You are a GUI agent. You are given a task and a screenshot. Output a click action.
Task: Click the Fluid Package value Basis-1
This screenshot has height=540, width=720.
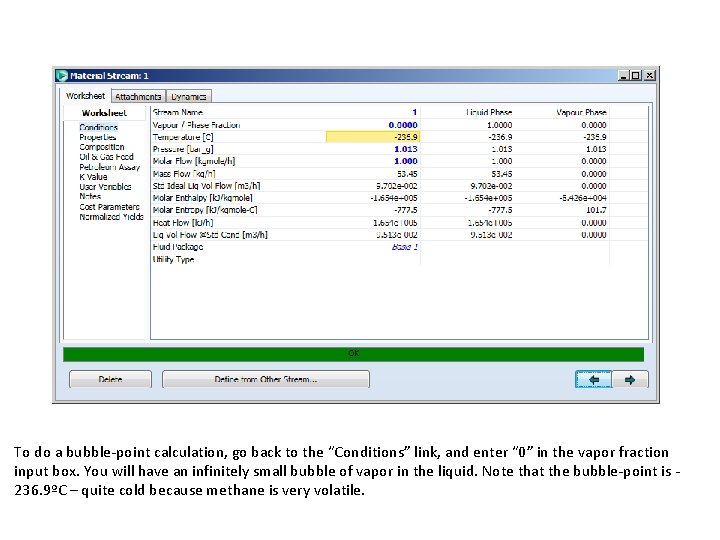coord(405,247)
